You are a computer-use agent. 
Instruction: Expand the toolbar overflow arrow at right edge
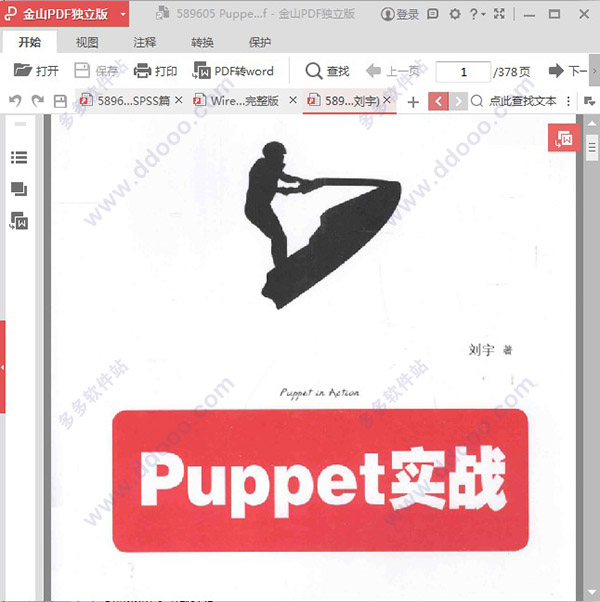(x=594, y=71)
